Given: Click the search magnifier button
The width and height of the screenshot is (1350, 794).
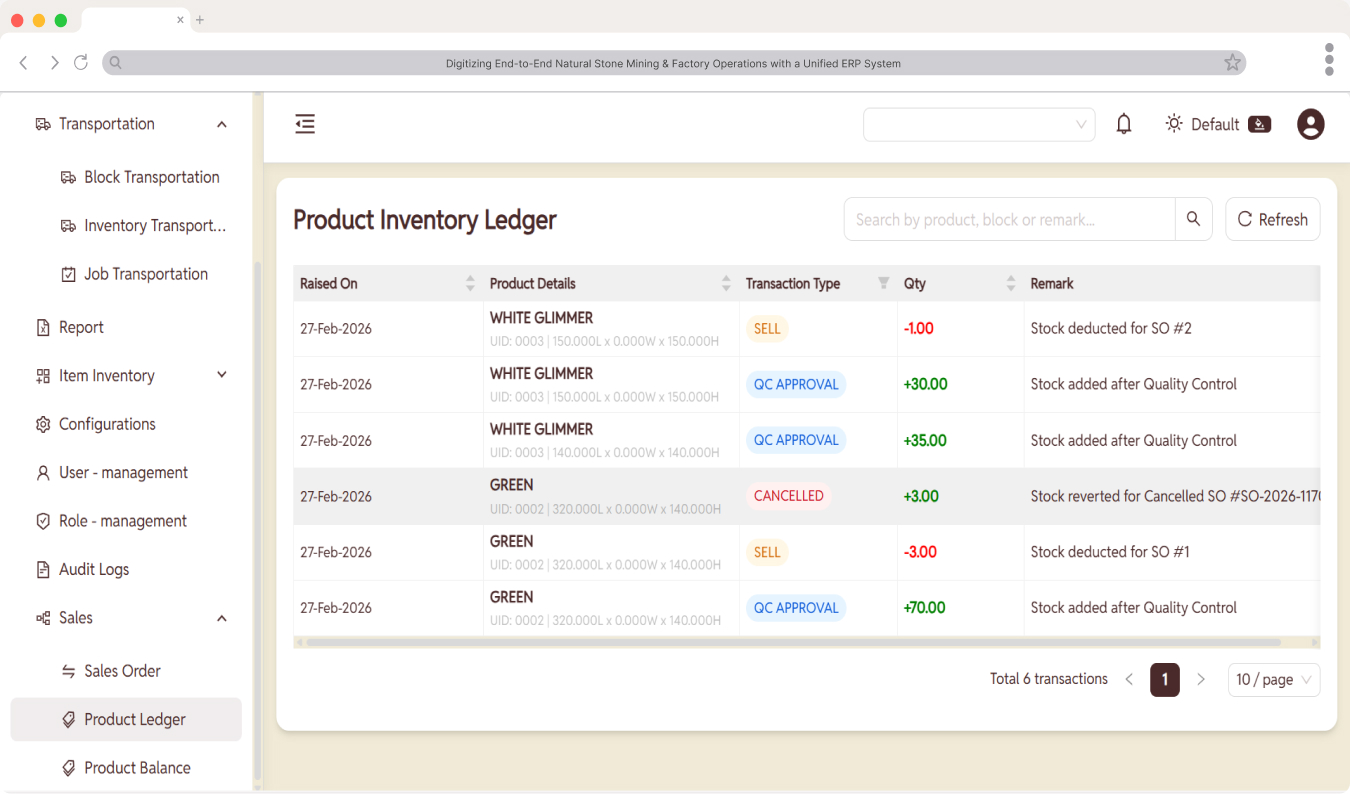Looking at the screenshot, I should [1193, 219].
